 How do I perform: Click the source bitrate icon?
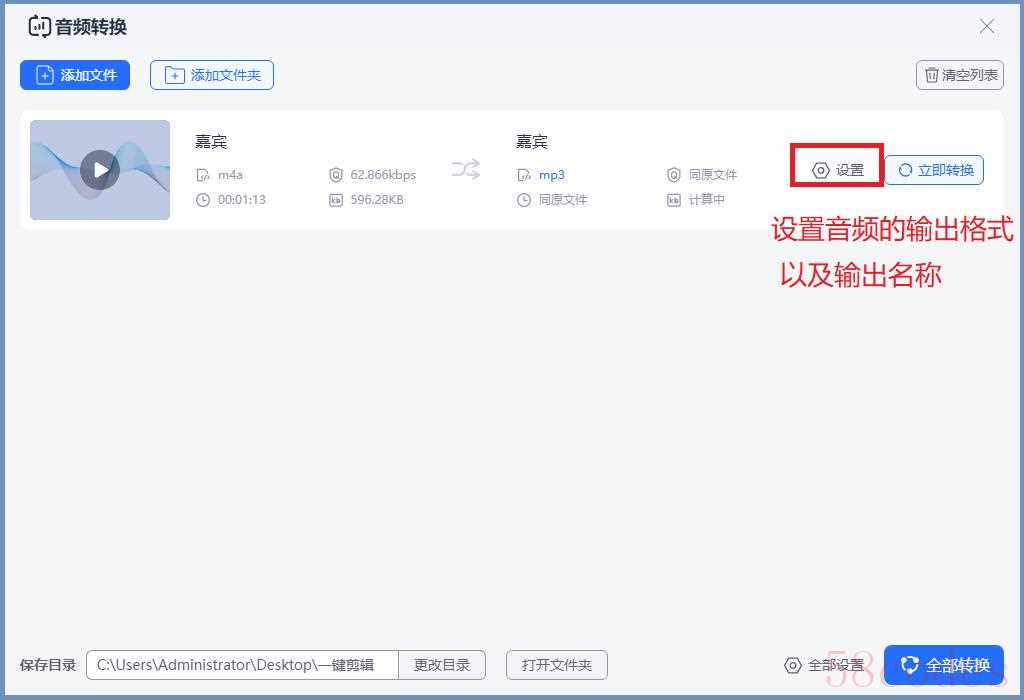[336, 175]
